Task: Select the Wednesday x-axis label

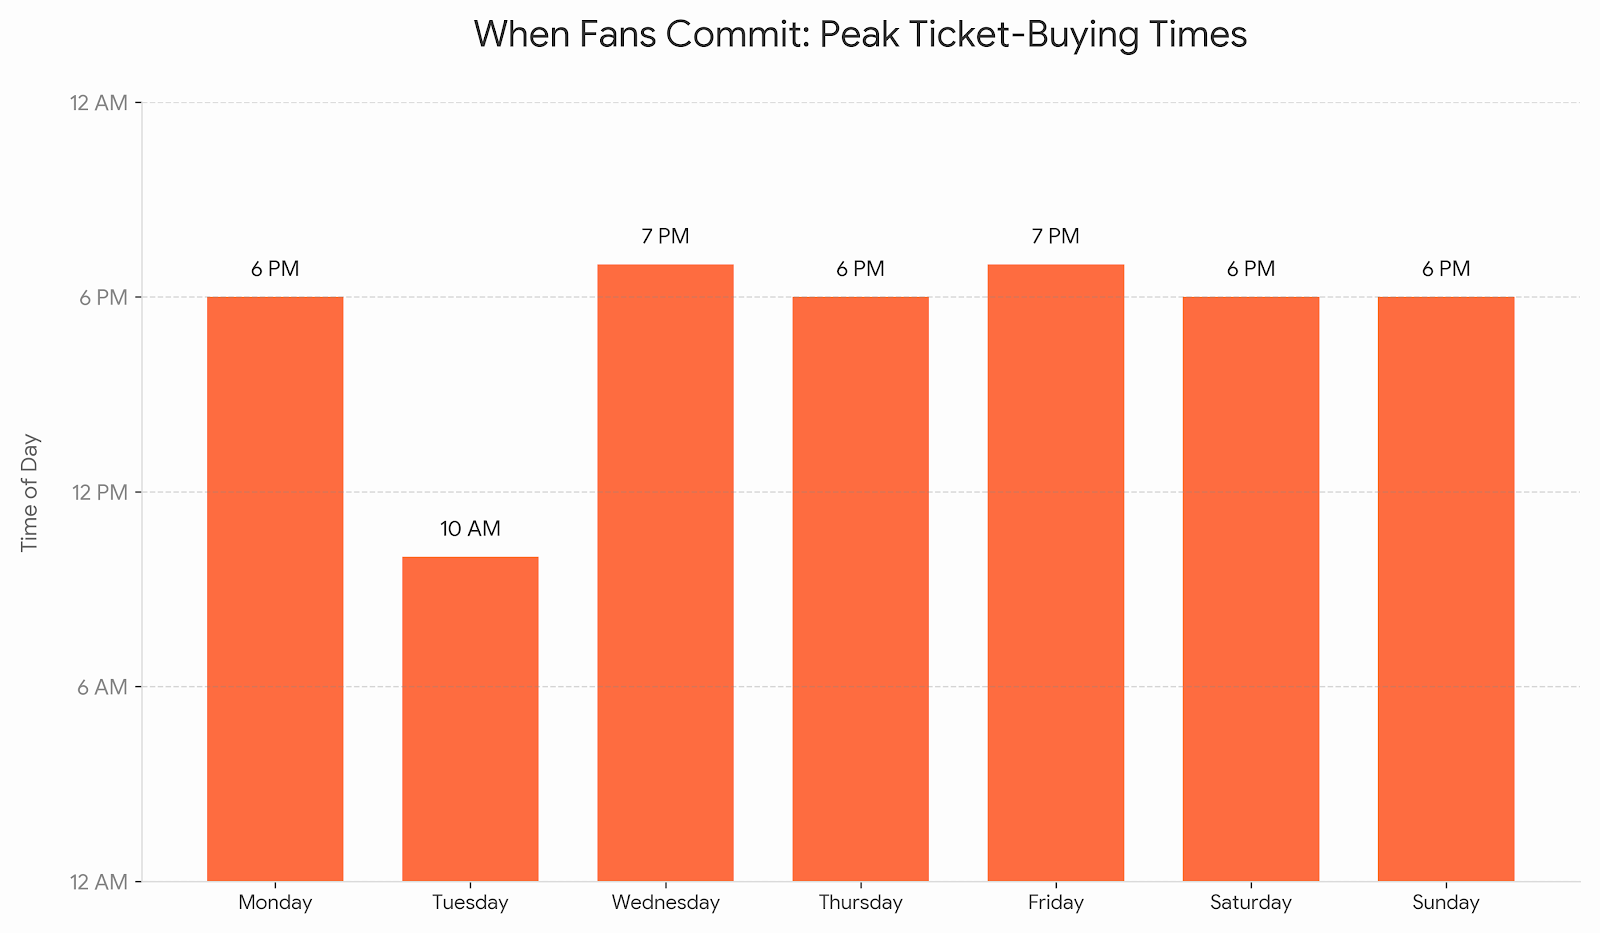Action: [665, 903]
